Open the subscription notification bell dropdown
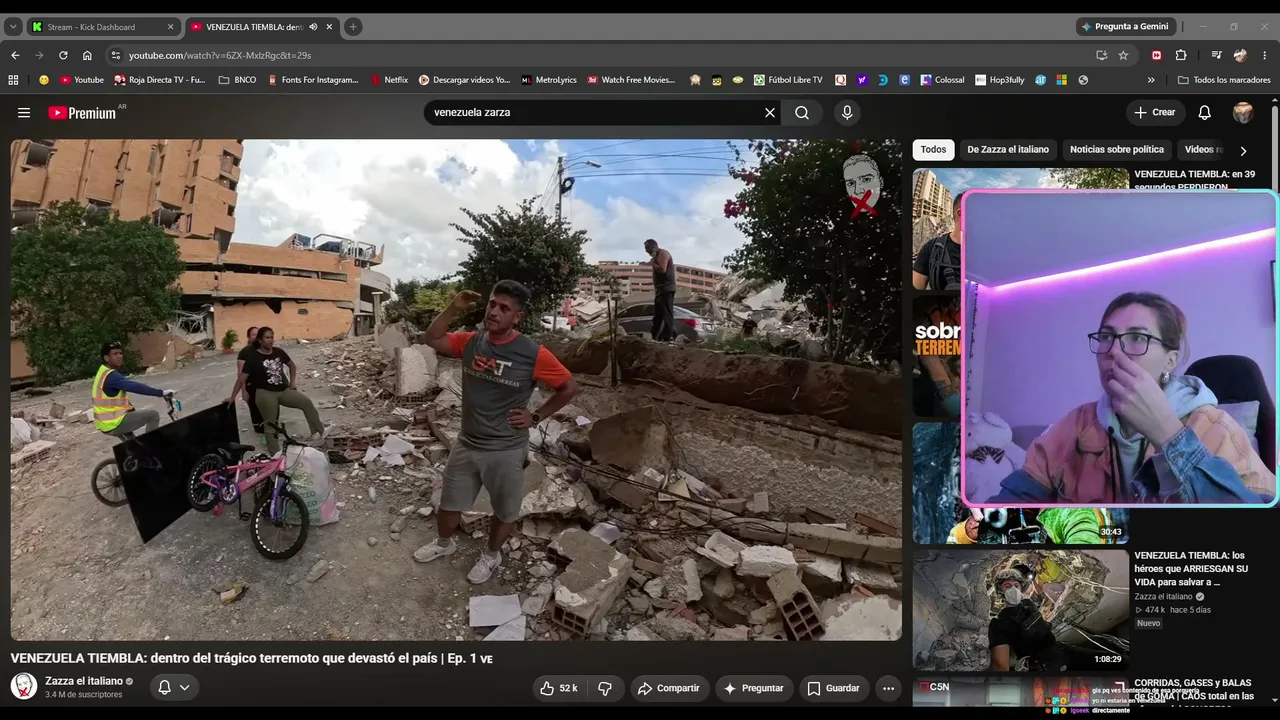Screen dimensions: 1280x720 pyautogui.click(x=173, y=687)
